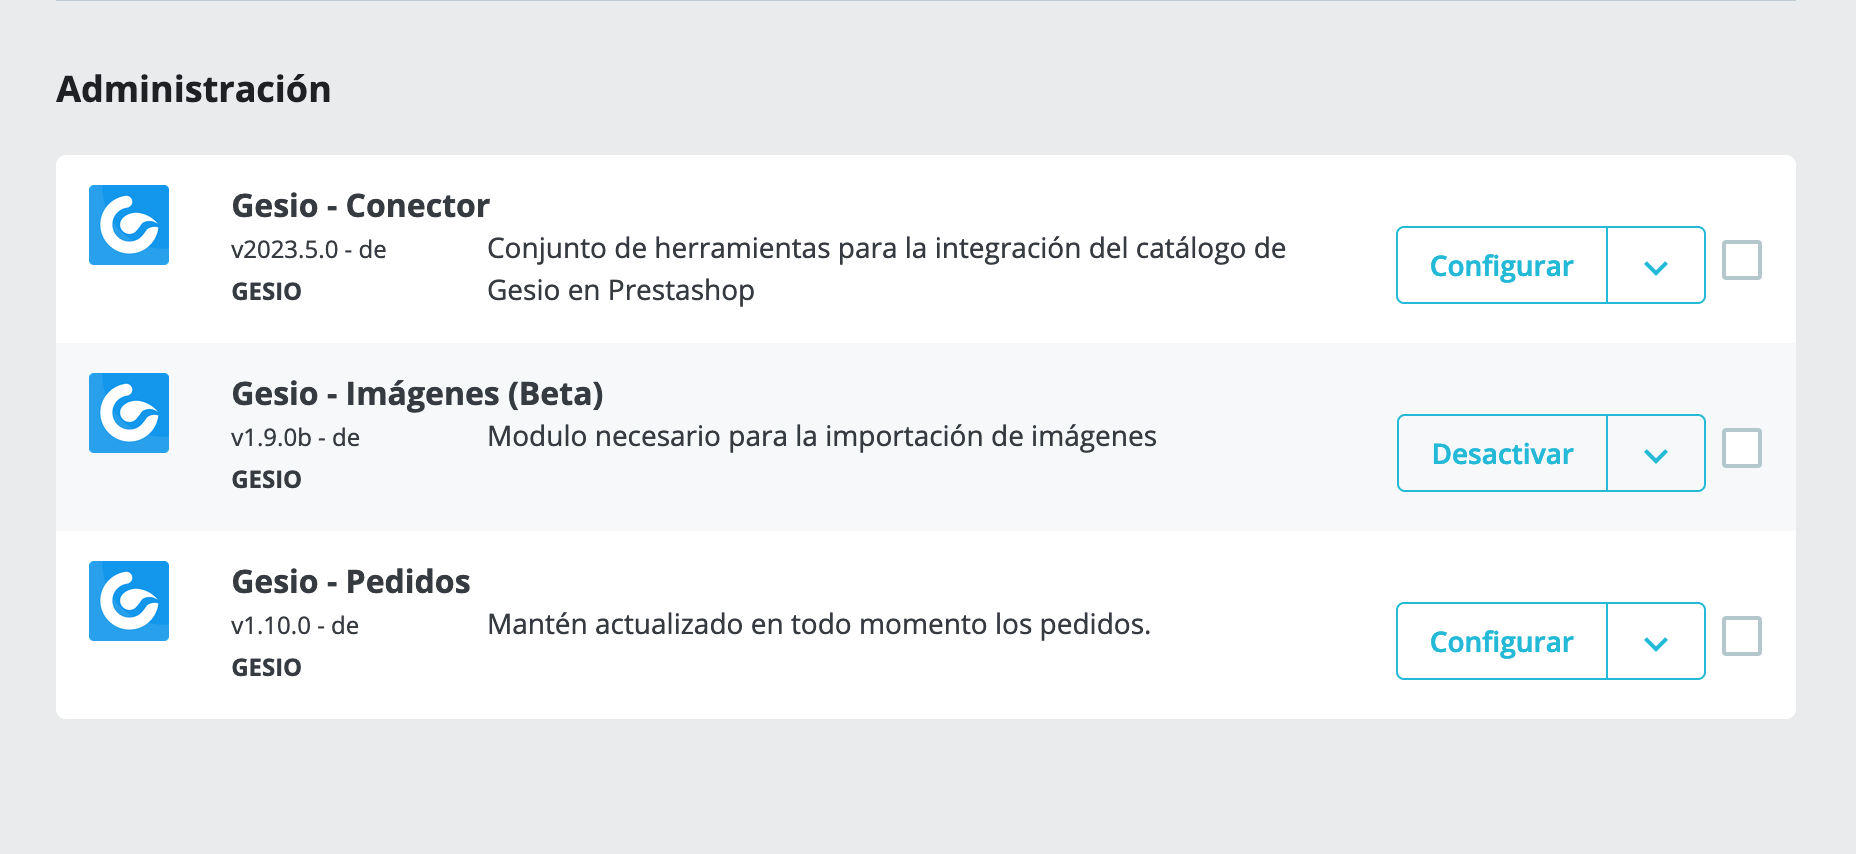Tick the Gesio - Imágenes (Beta) checkbox
Screen dimensions: 1856x854
coord(1742,448)
